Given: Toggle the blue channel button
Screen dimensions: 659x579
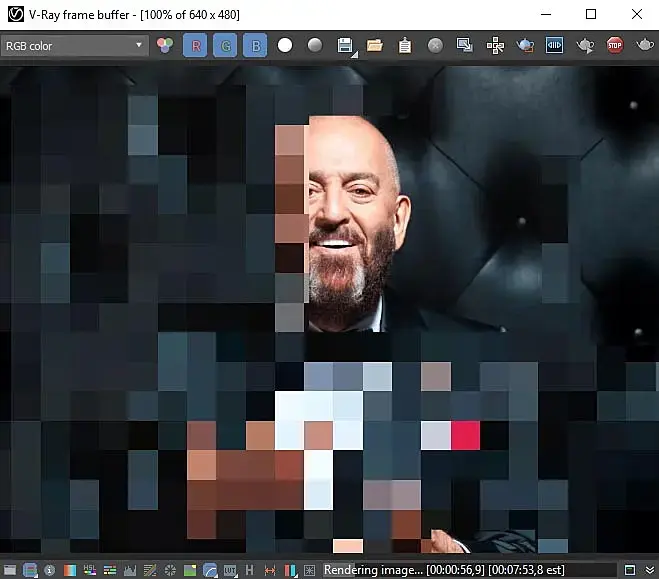Looking at the screenshot, I should pyautogui.click(x=255, y=45).
